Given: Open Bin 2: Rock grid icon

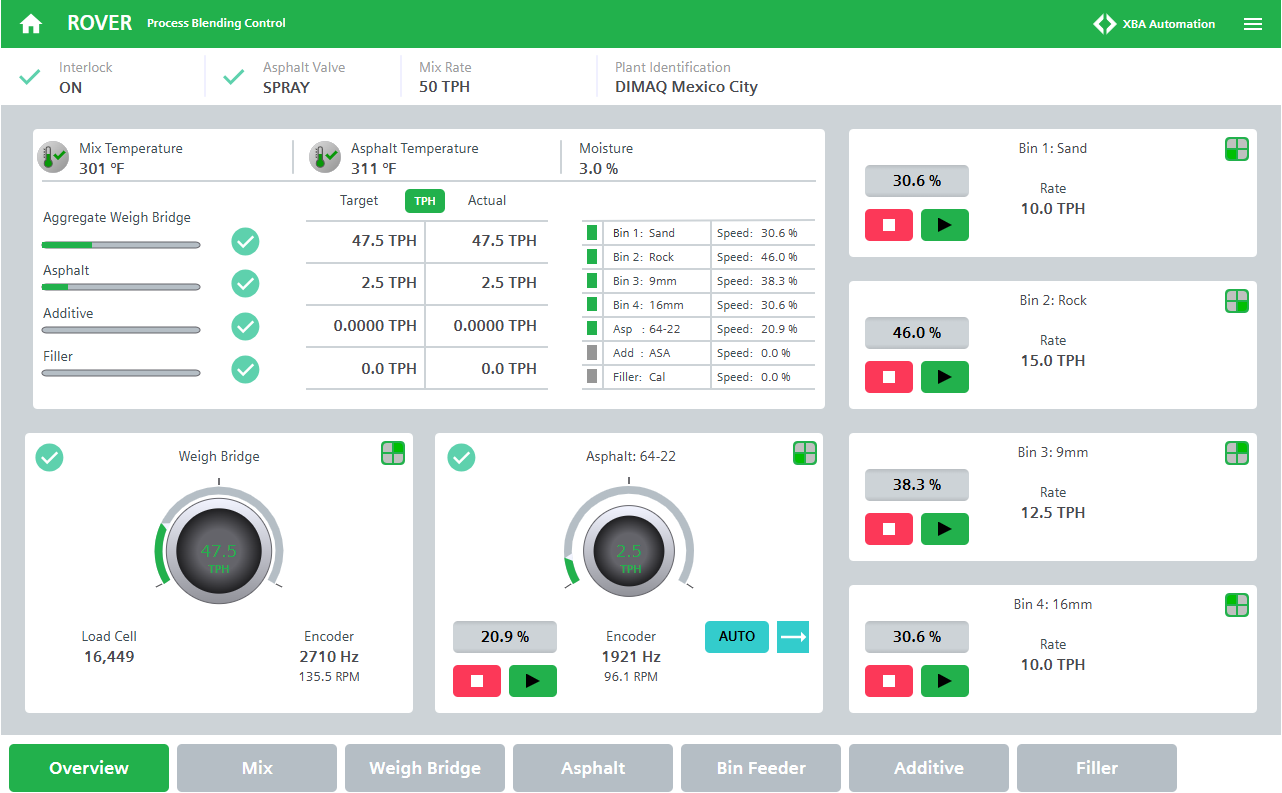Looking at the screenshot, I should coord(1237,301).
